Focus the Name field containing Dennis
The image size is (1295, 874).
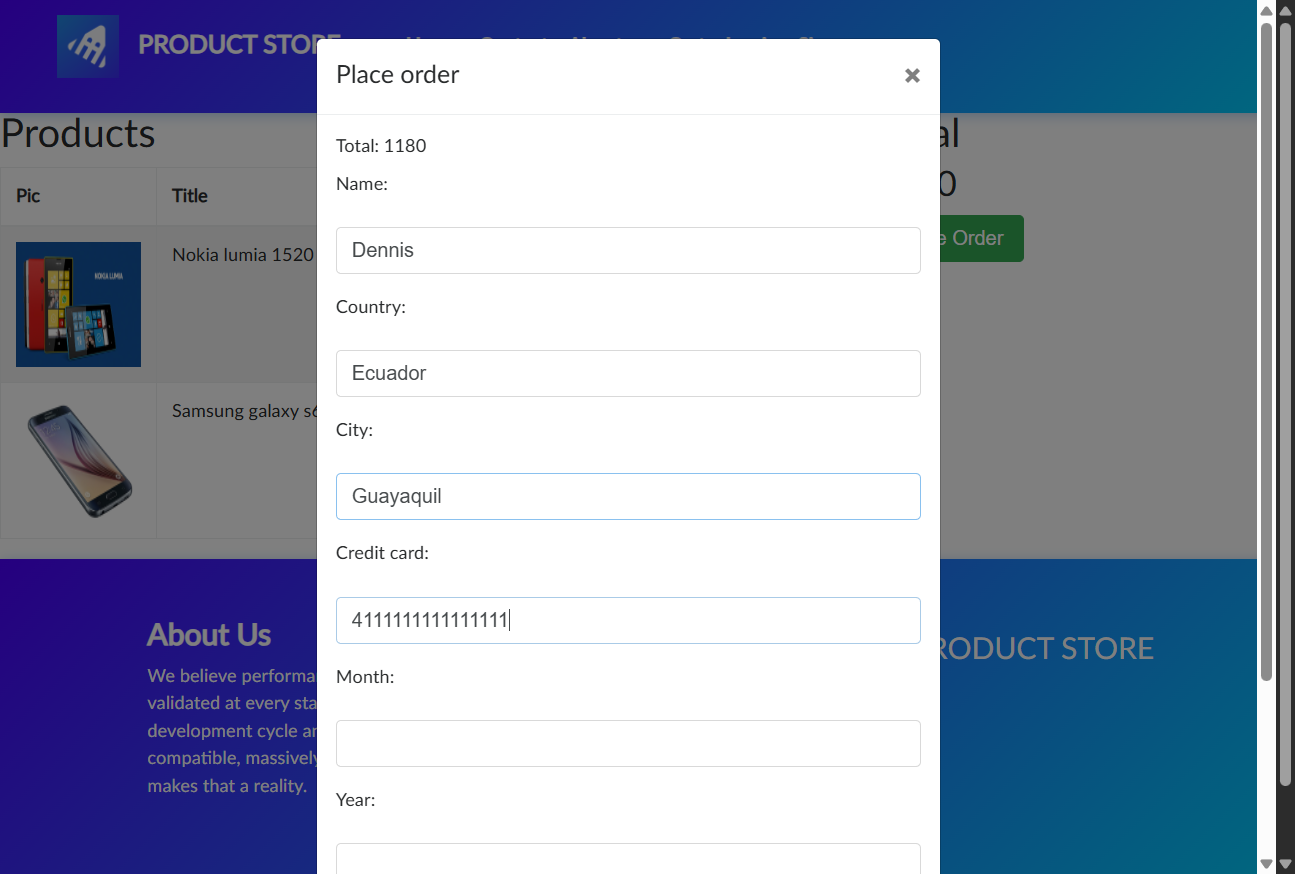click(628, 250)
